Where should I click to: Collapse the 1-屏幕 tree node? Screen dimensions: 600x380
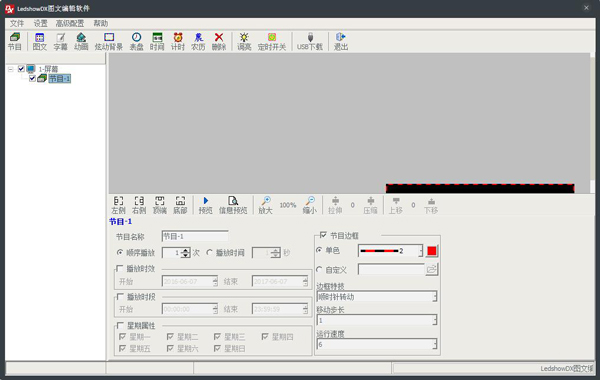pos(11,69)
